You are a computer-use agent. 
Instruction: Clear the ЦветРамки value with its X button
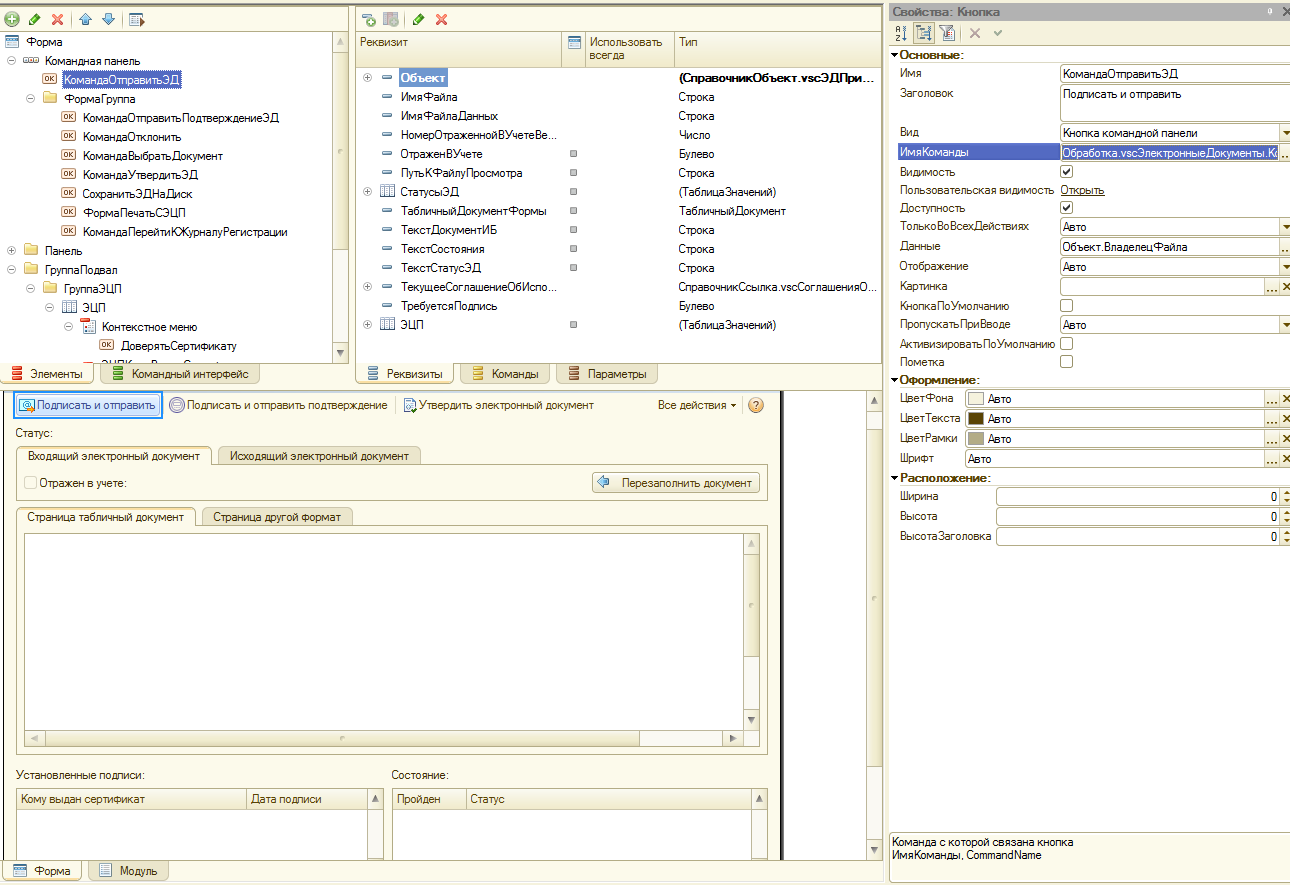point(1285,439)
